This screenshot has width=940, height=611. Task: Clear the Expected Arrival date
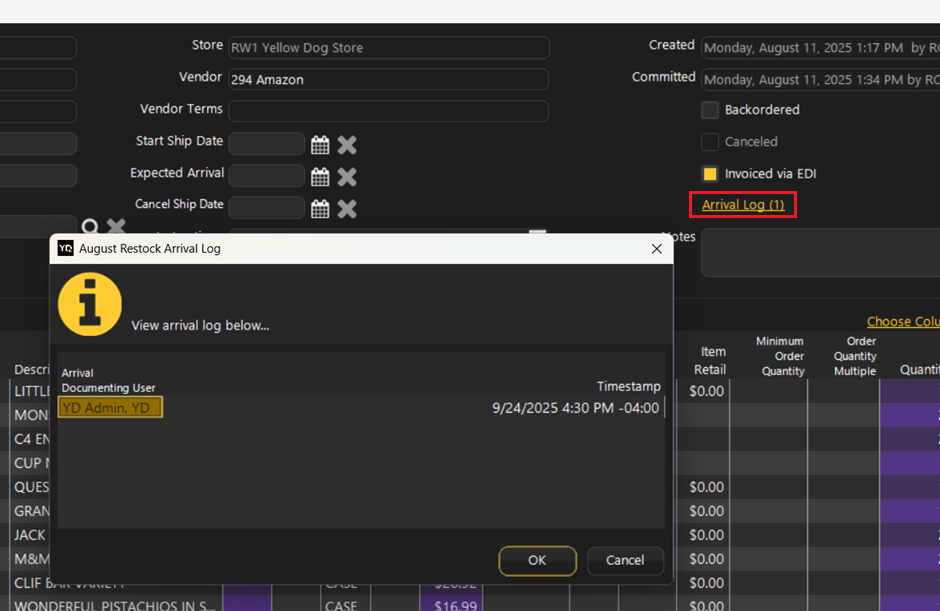[347, 177]
